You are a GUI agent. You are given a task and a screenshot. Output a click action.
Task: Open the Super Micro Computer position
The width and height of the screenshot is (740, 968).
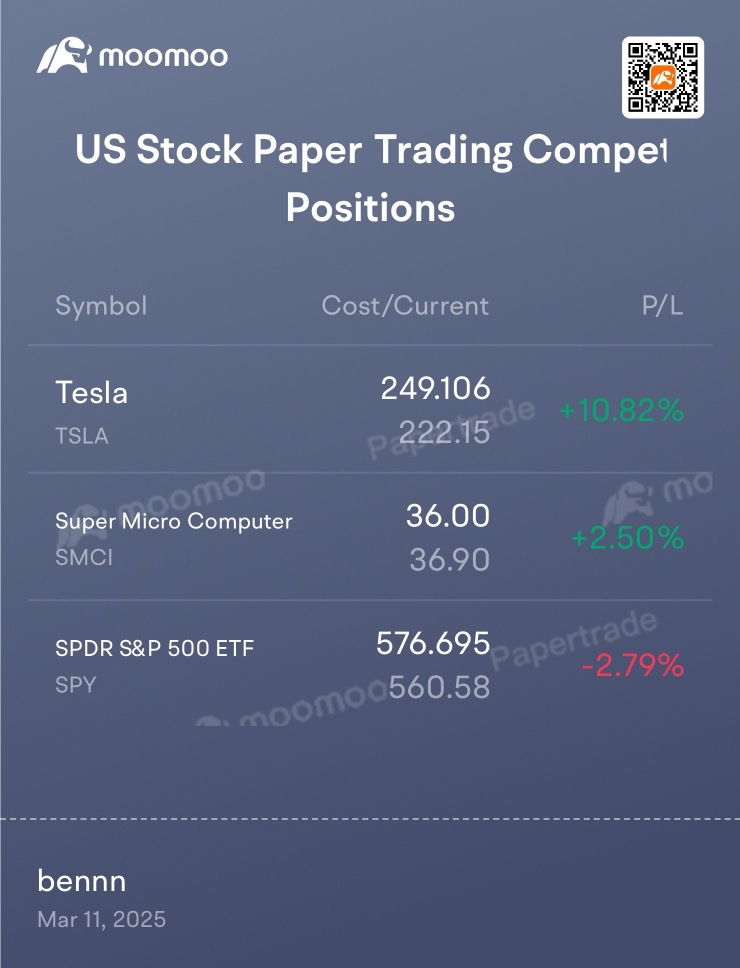click(x=174, y=521)
